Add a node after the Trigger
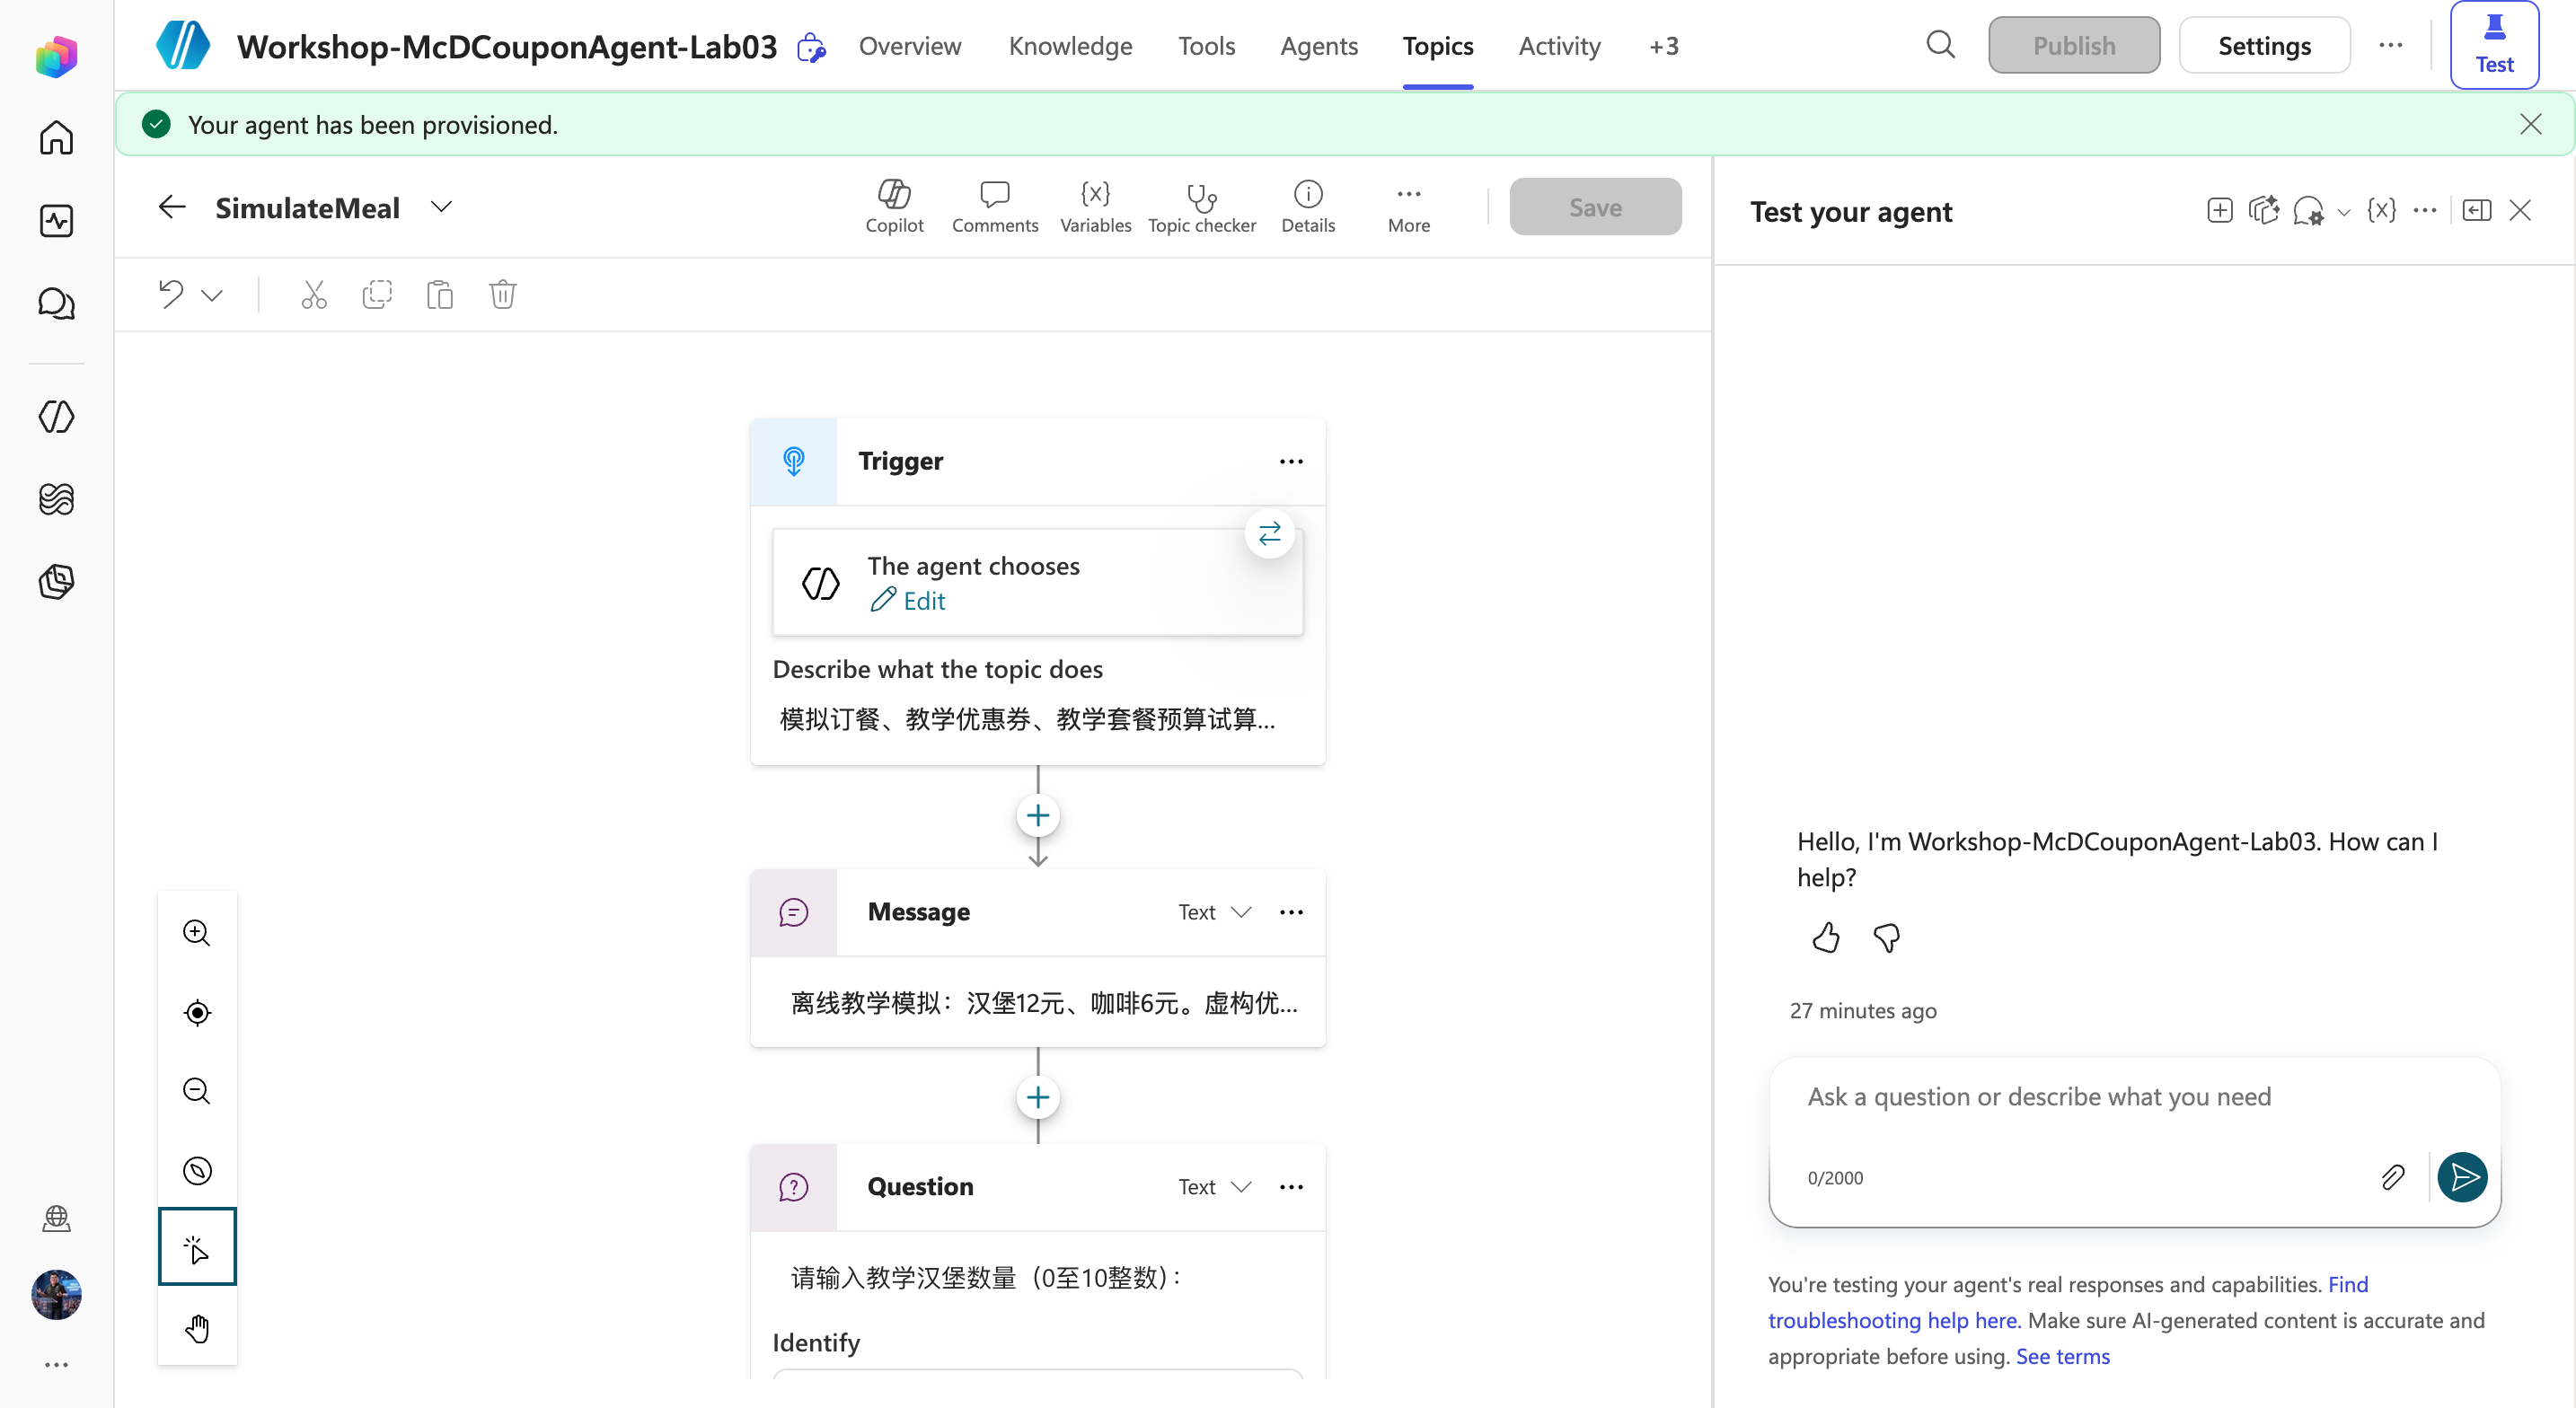This screenshot has width=2576, height=1408. (x=1038, y=816)
